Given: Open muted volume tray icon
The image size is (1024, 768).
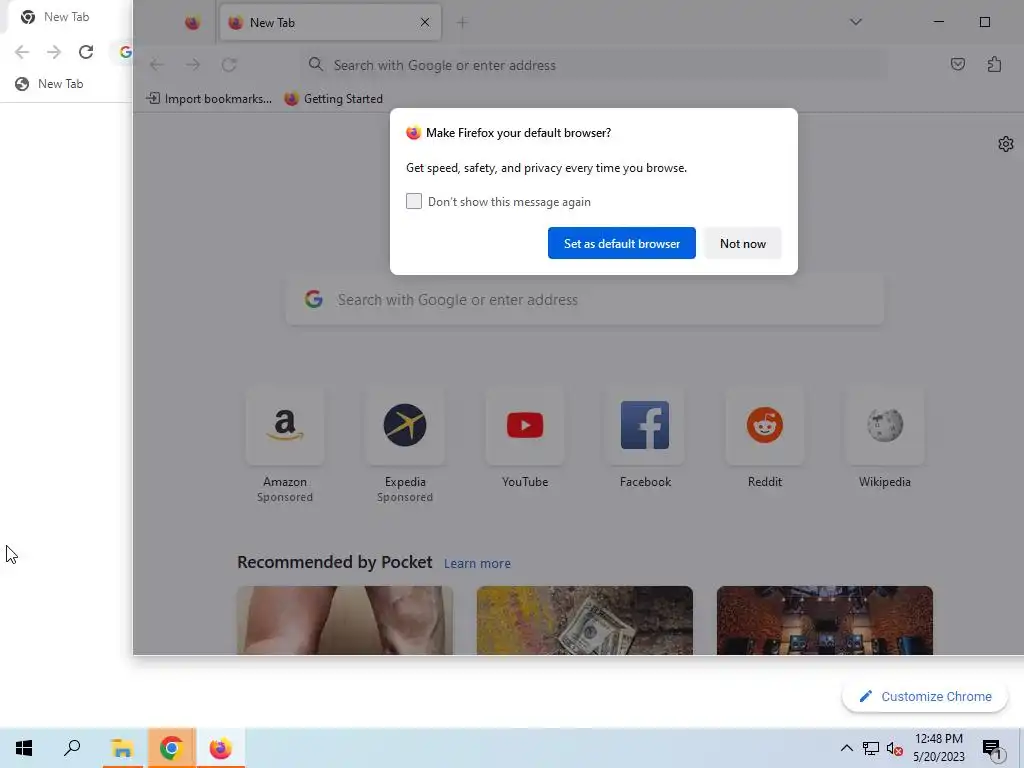Looking at the screenshot, I should (x=894, y=748).
